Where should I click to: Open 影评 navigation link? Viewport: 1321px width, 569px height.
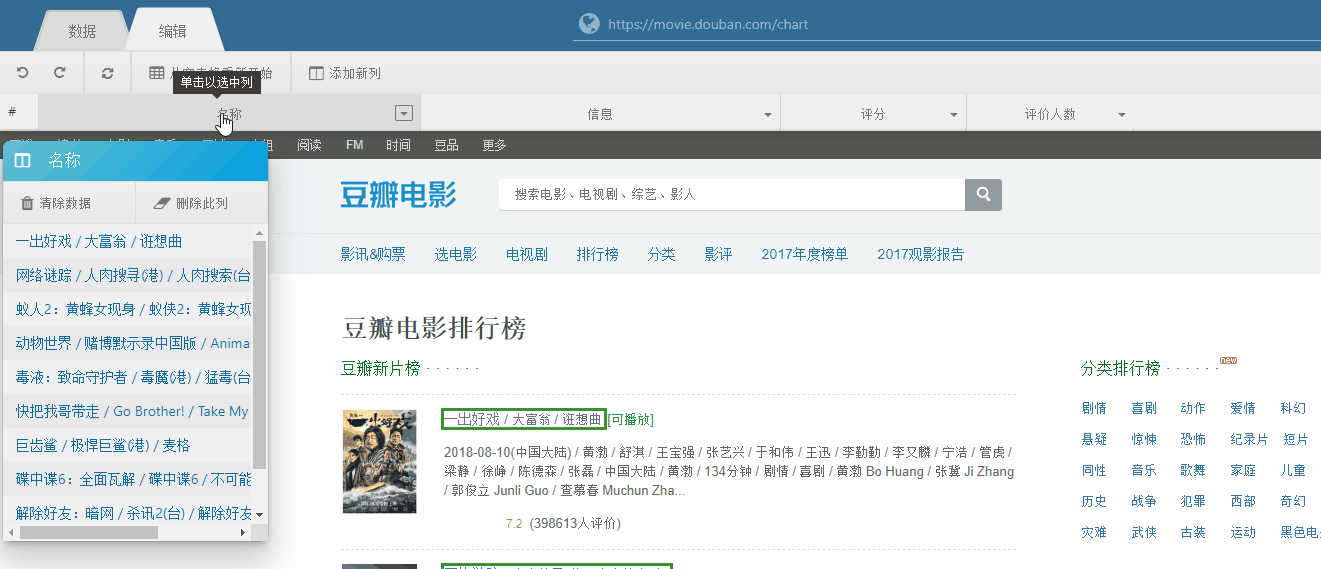[x=718, y=254]
